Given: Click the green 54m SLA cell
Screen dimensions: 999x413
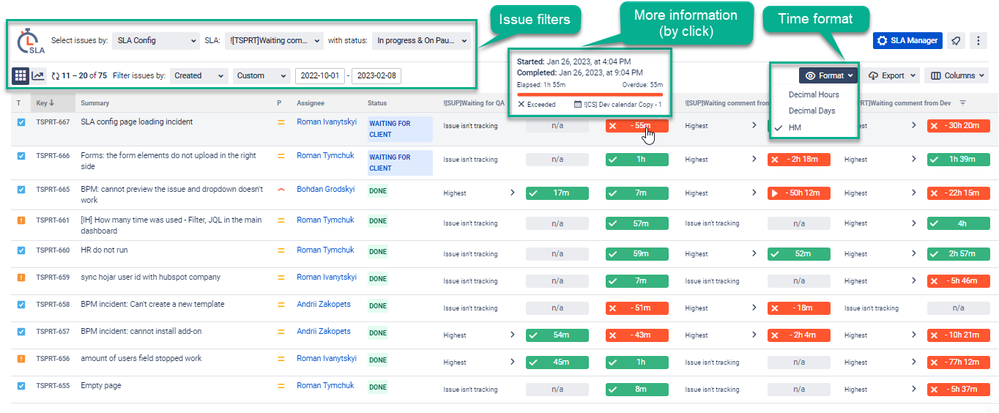Looking at the screenshot, I should (x=557, y=335).
